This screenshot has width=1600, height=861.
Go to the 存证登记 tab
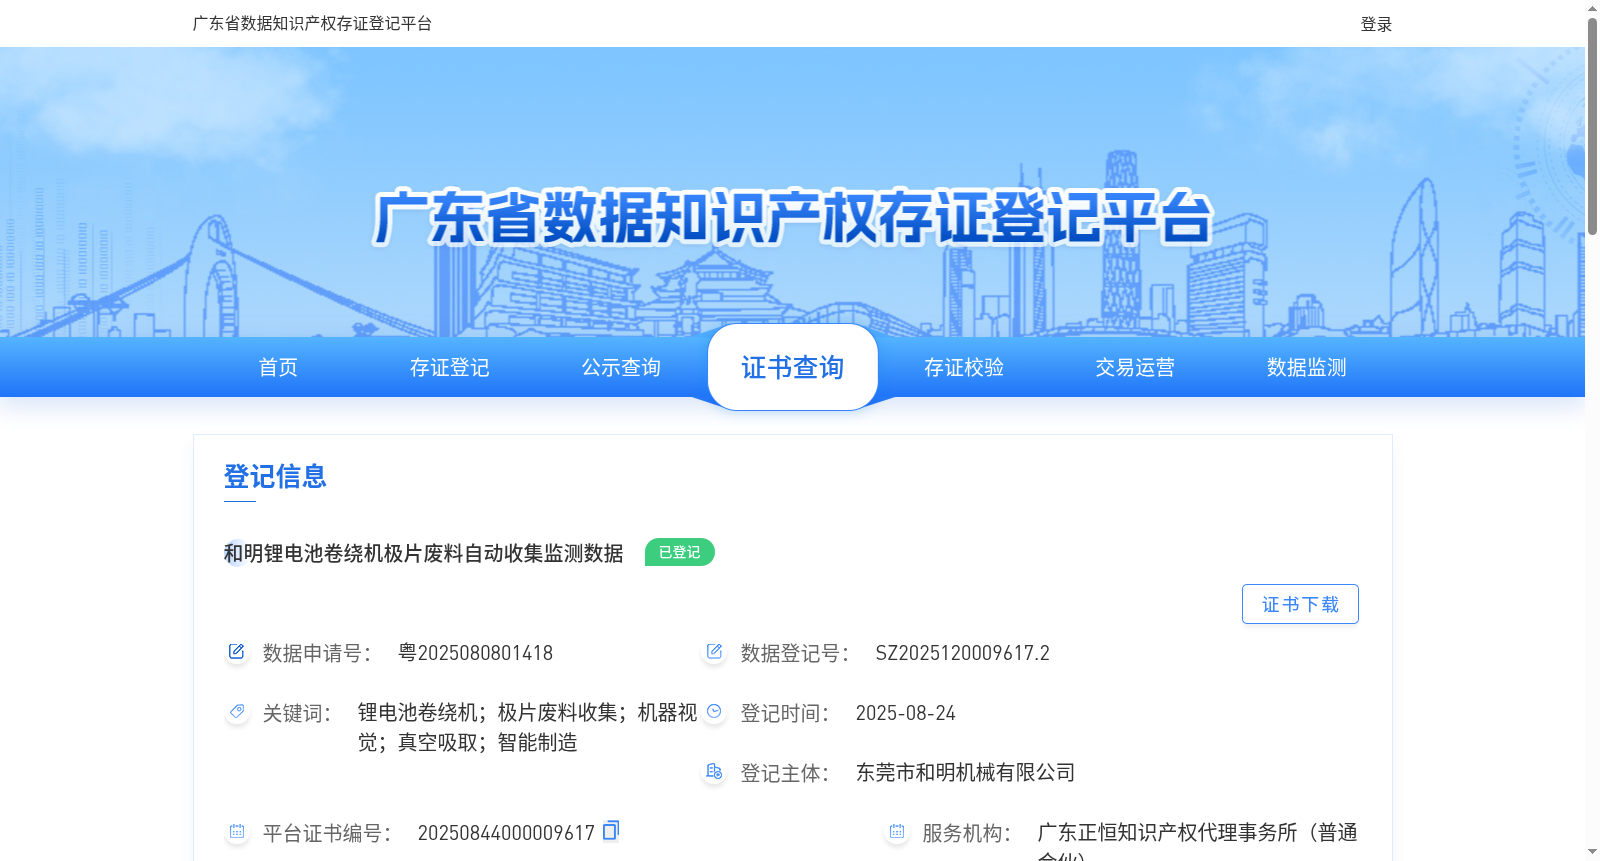pos(450,367)
